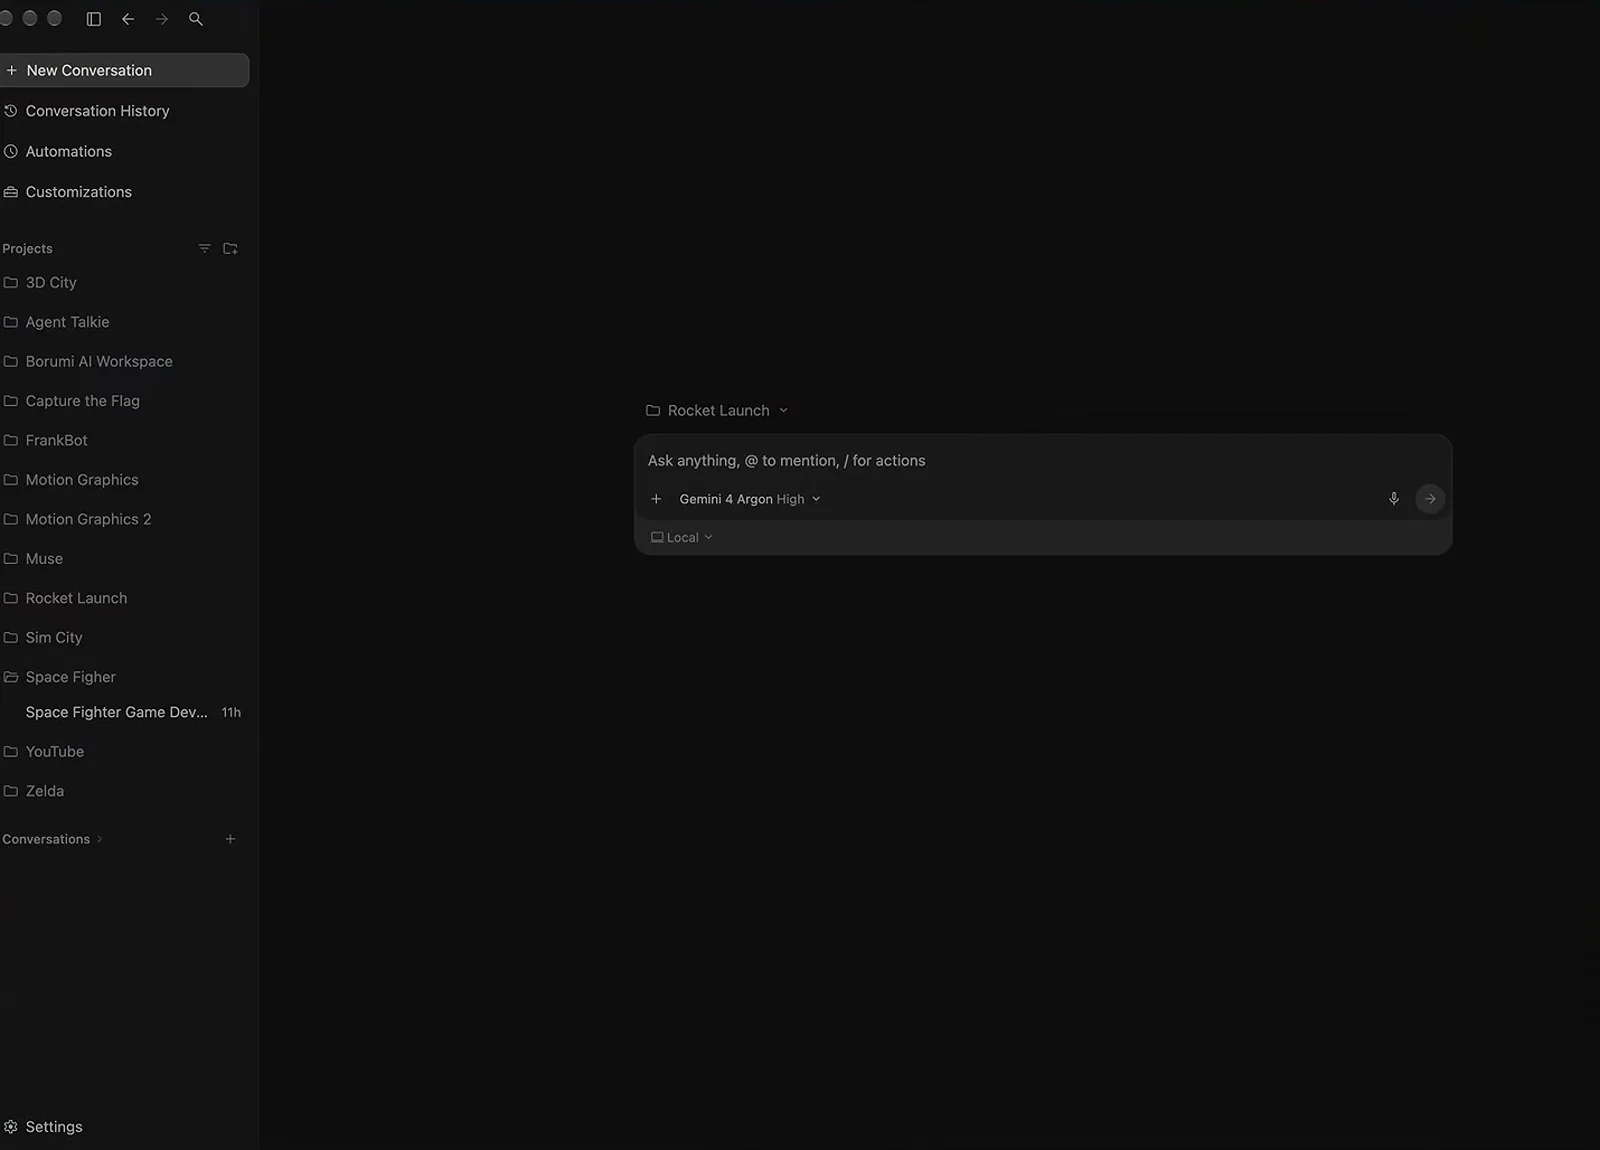Expand the Conversations section chevron
This screenshot has height=1150, width=1600.
pyautogui.click(x=99, y=839)
